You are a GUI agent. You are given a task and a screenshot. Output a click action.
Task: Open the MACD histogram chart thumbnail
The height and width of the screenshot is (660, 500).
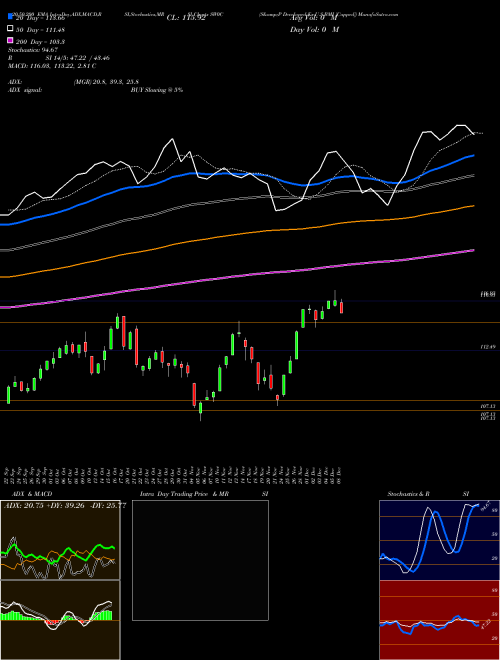(60, 620)
